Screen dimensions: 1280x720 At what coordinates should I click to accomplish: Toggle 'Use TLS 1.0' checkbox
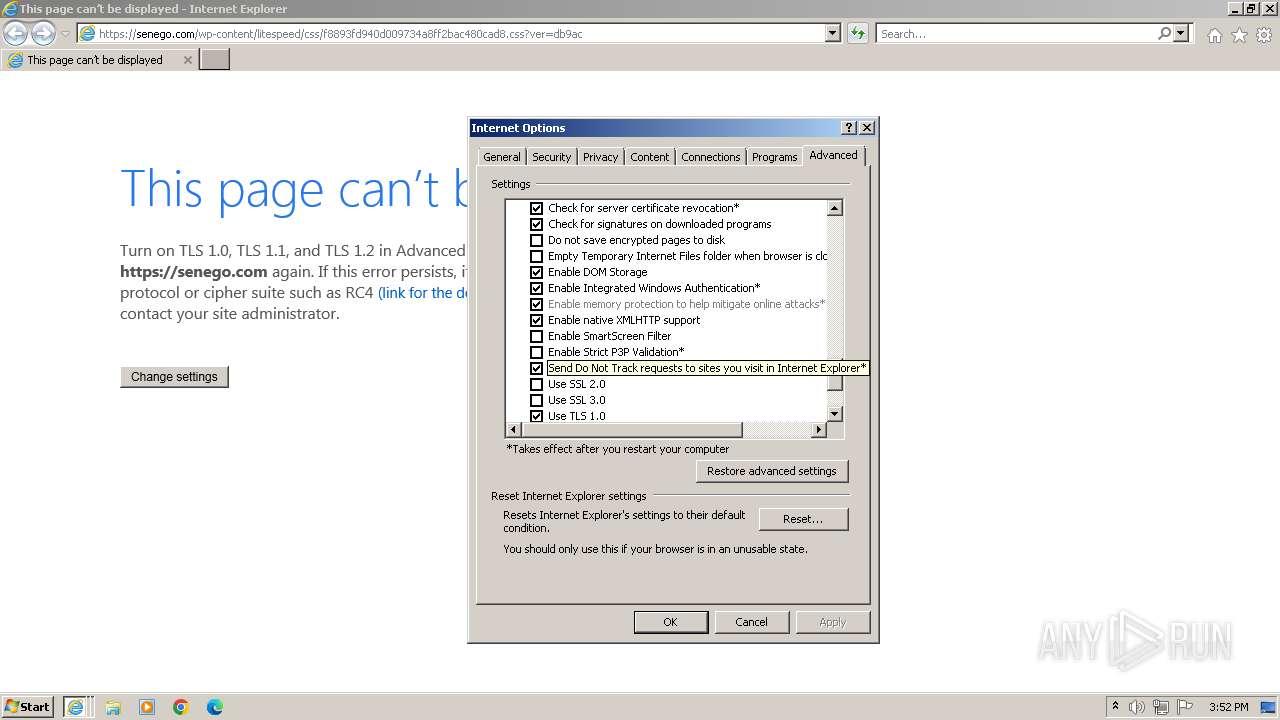[x=536, y=416]
